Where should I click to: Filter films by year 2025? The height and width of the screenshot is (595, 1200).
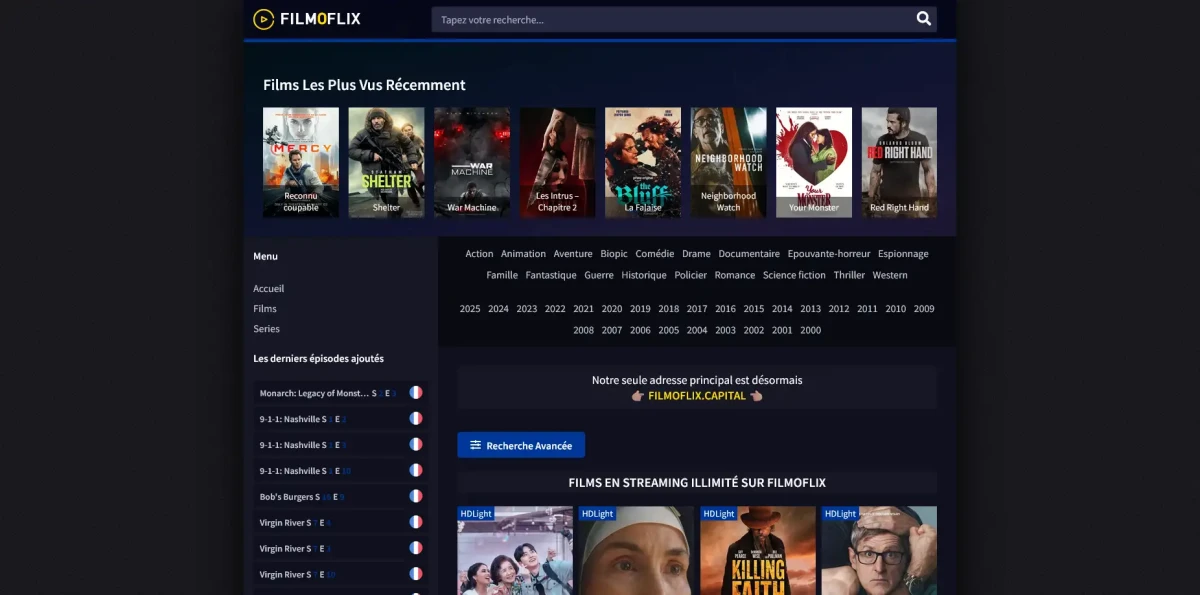click(x=470, y=309)
